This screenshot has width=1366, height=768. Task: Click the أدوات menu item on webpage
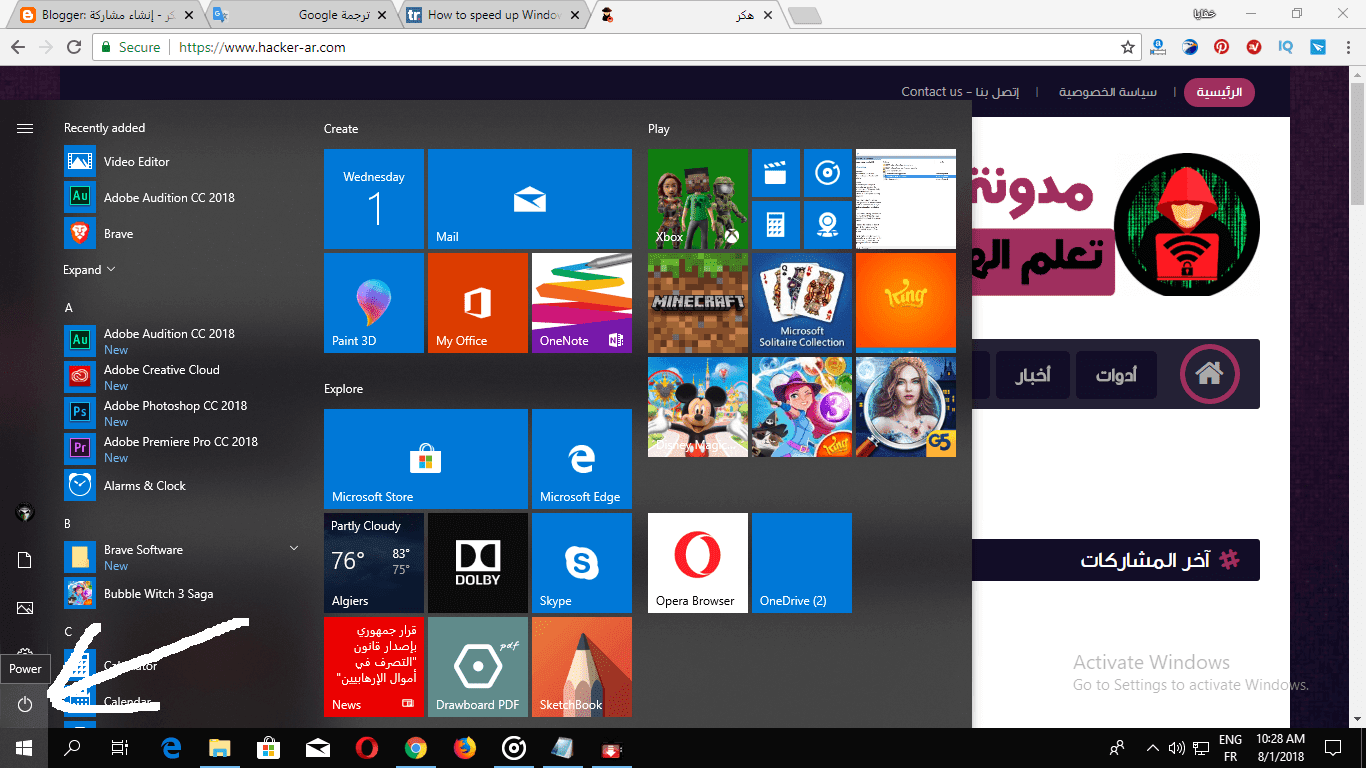click(x=1116, y=376)
